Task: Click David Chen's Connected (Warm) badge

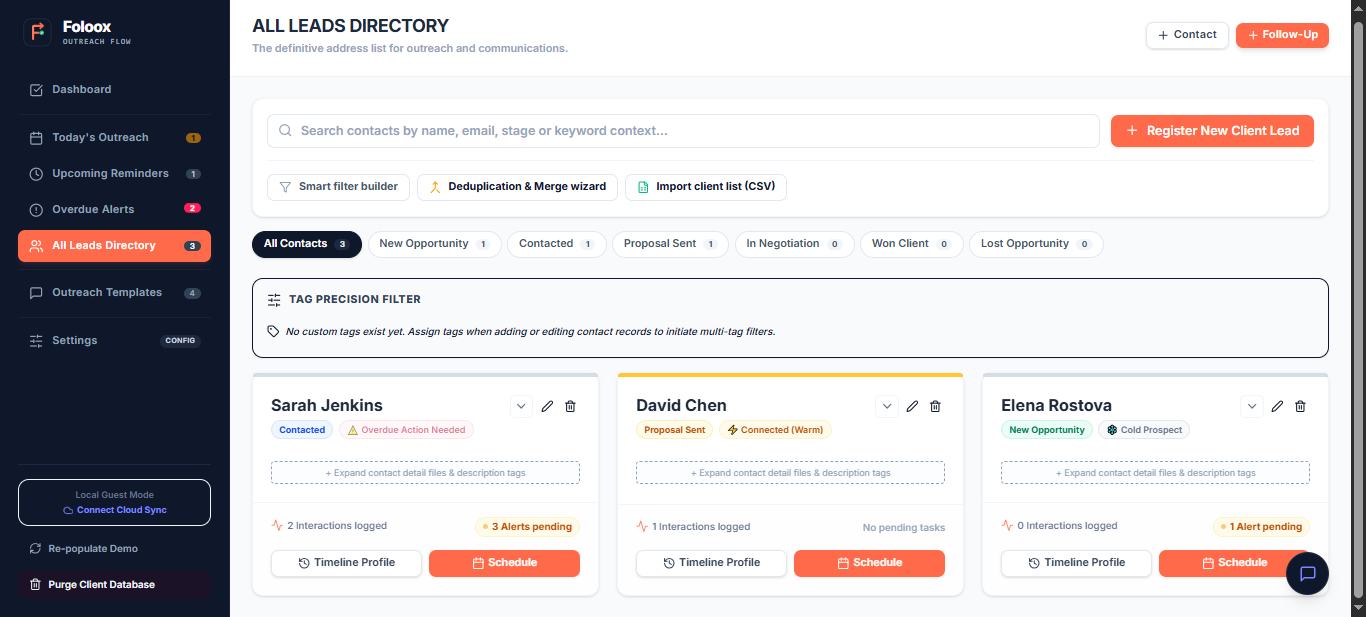Action: click(x=774, y=430)
